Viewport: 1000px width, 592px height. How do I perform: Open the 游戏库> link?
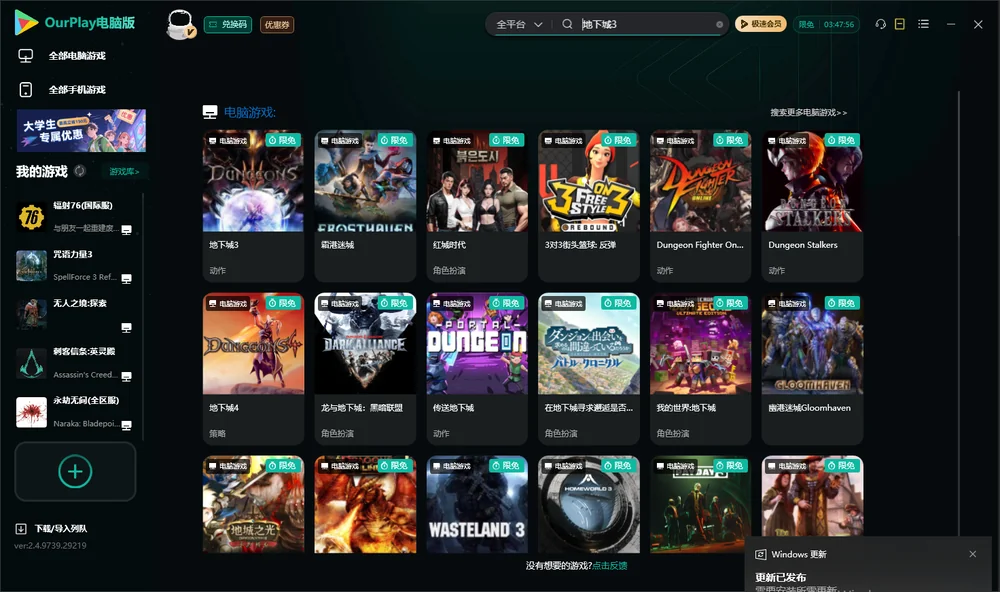[124, 172]
